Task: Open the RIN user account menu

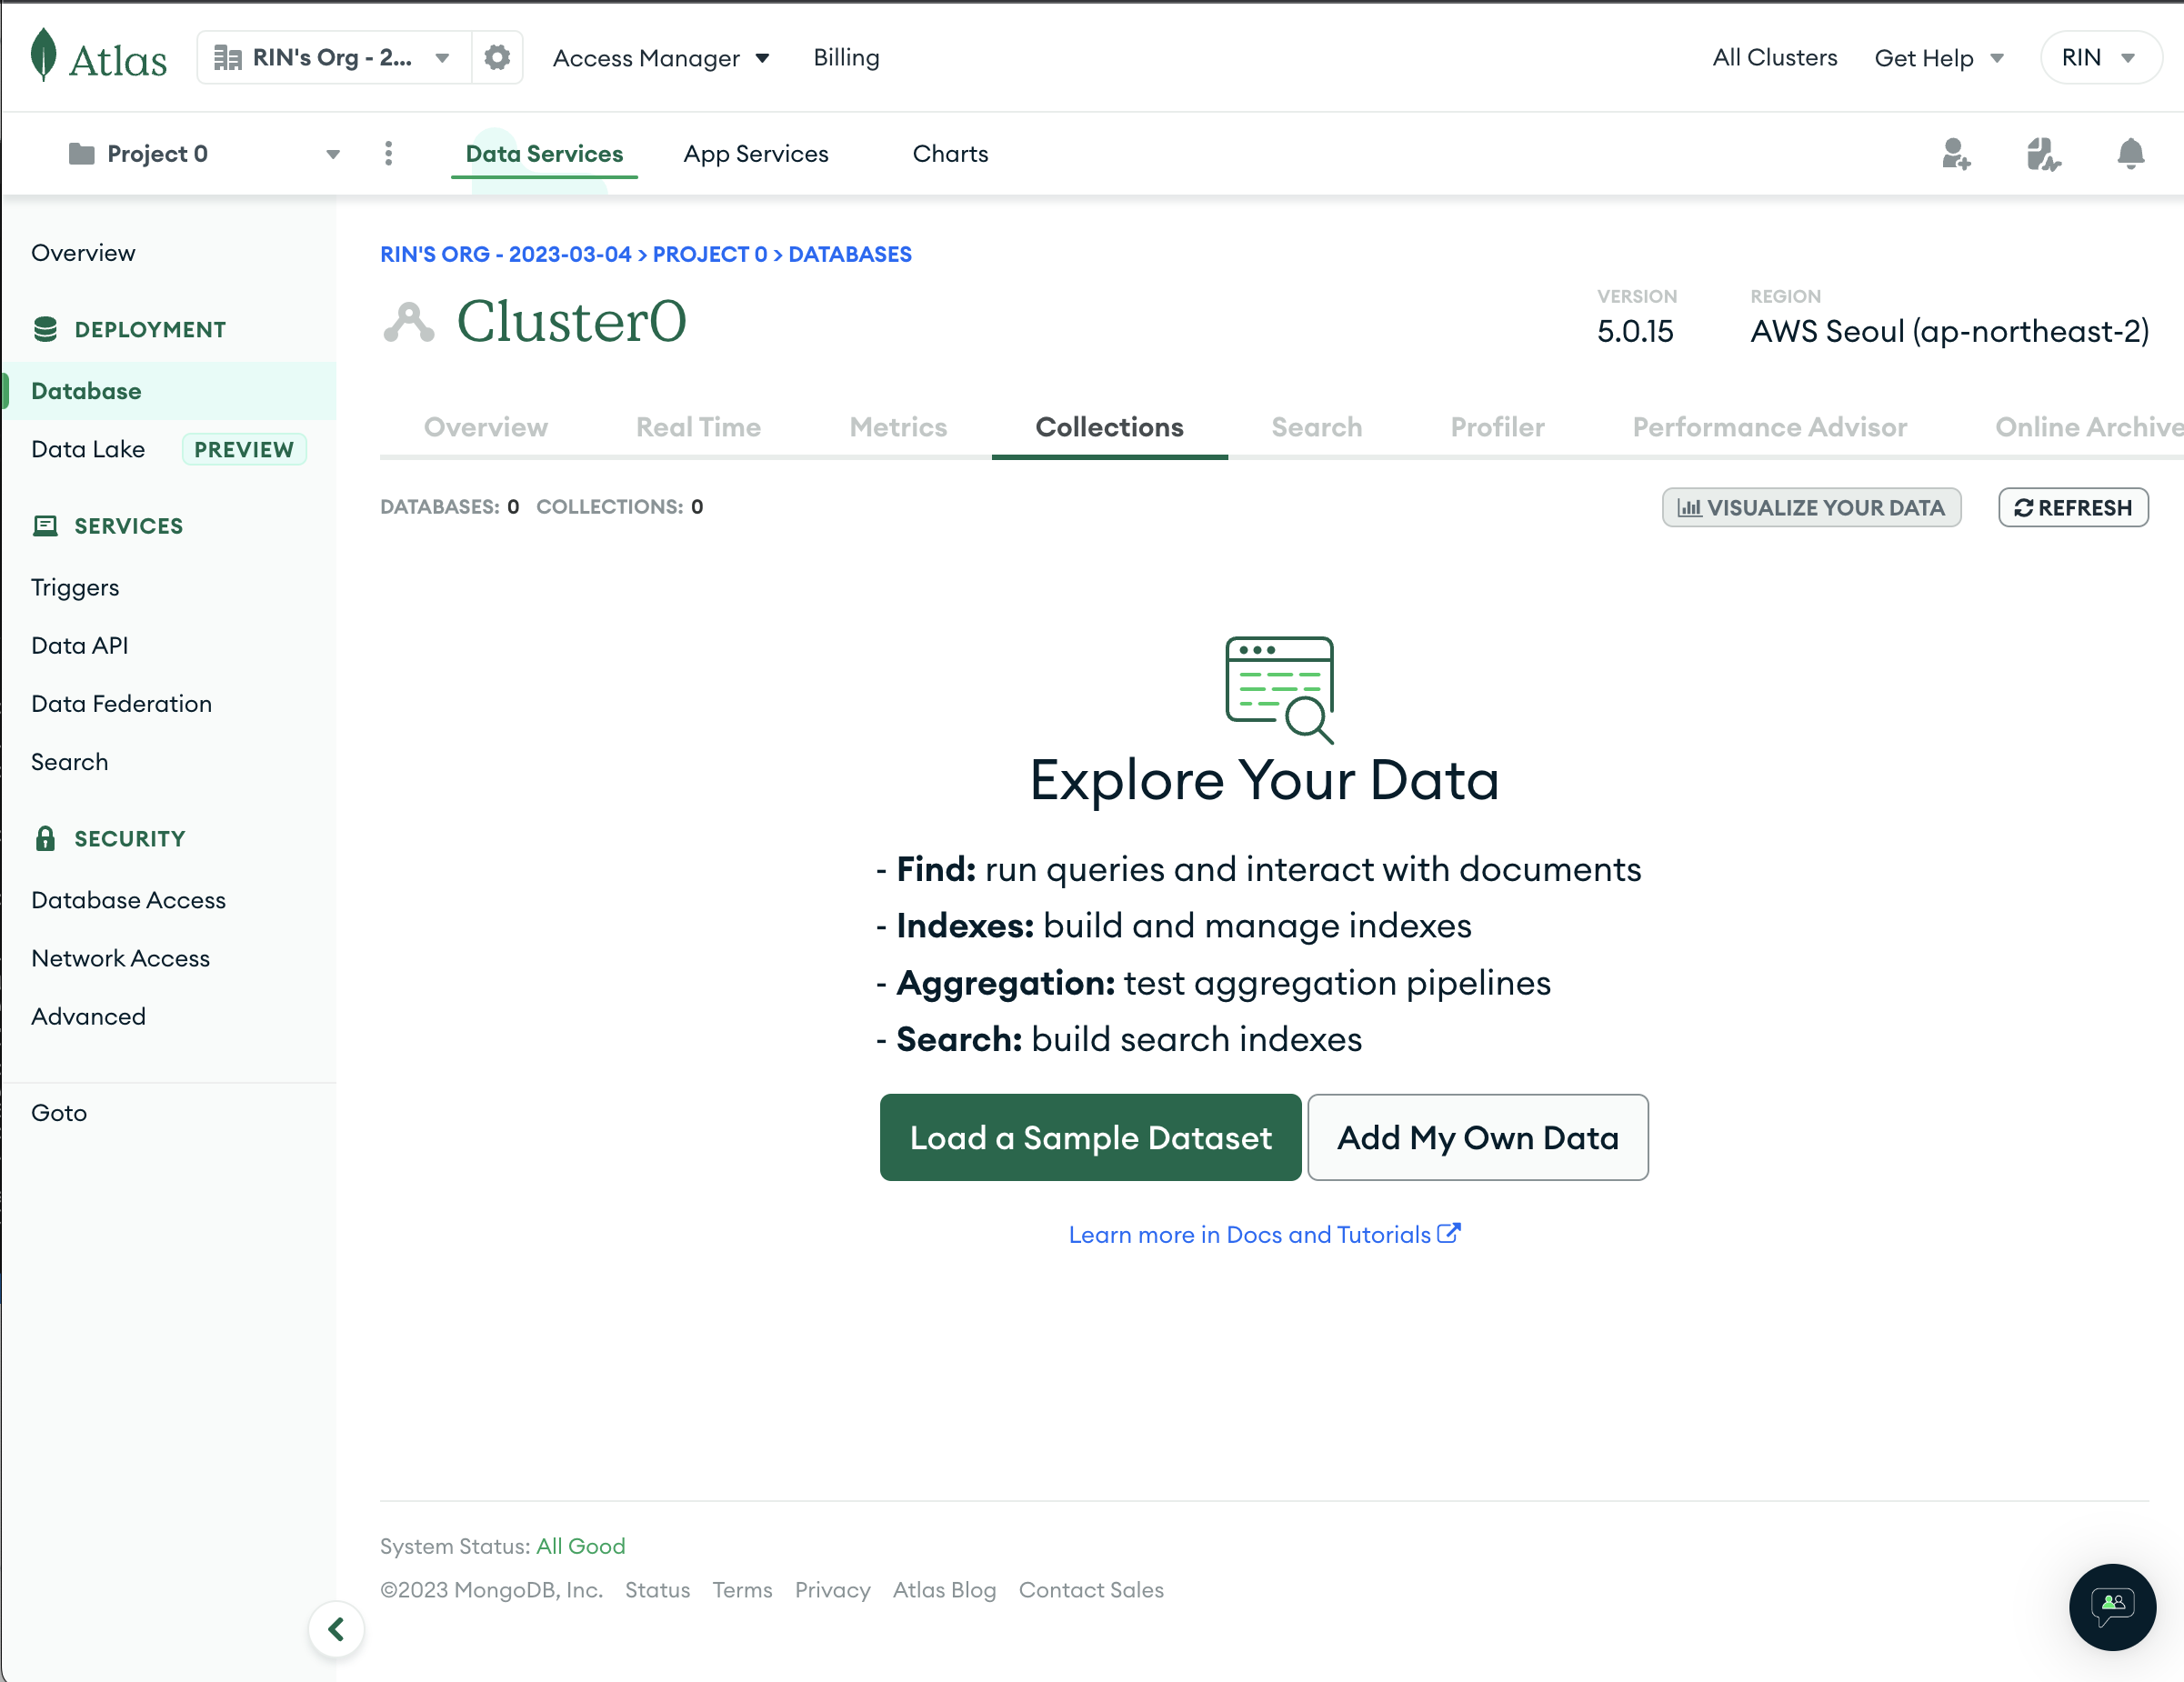Action: [x=2100, y=57]
